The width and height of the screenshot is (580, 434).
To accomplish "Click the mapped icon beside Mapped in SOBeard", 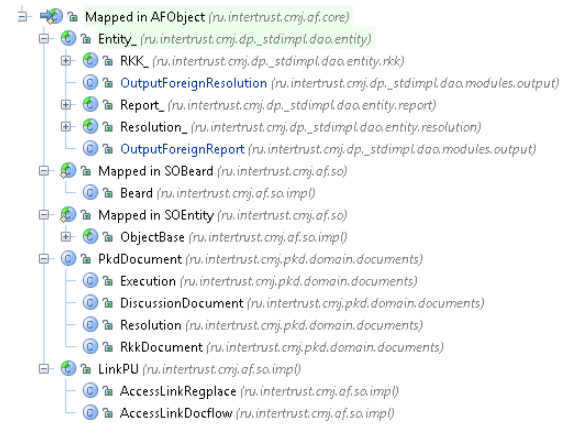I will [x=68, y=171].
